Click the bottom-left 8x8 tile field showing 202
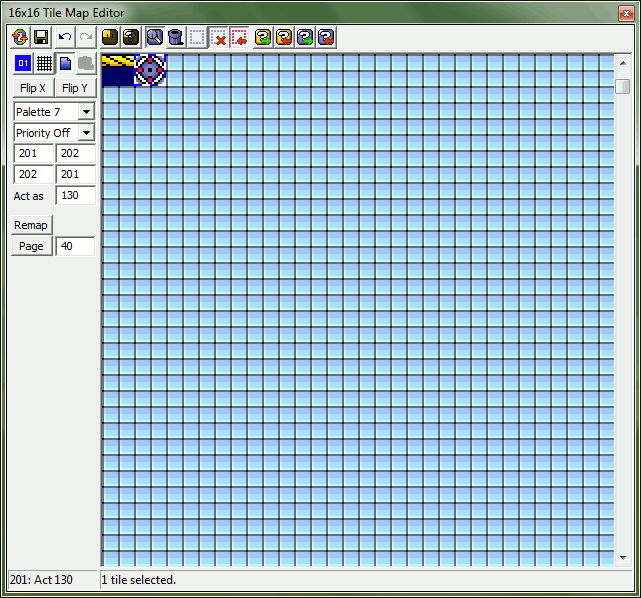Screen dimensions: 641x598 click(34, 175)
